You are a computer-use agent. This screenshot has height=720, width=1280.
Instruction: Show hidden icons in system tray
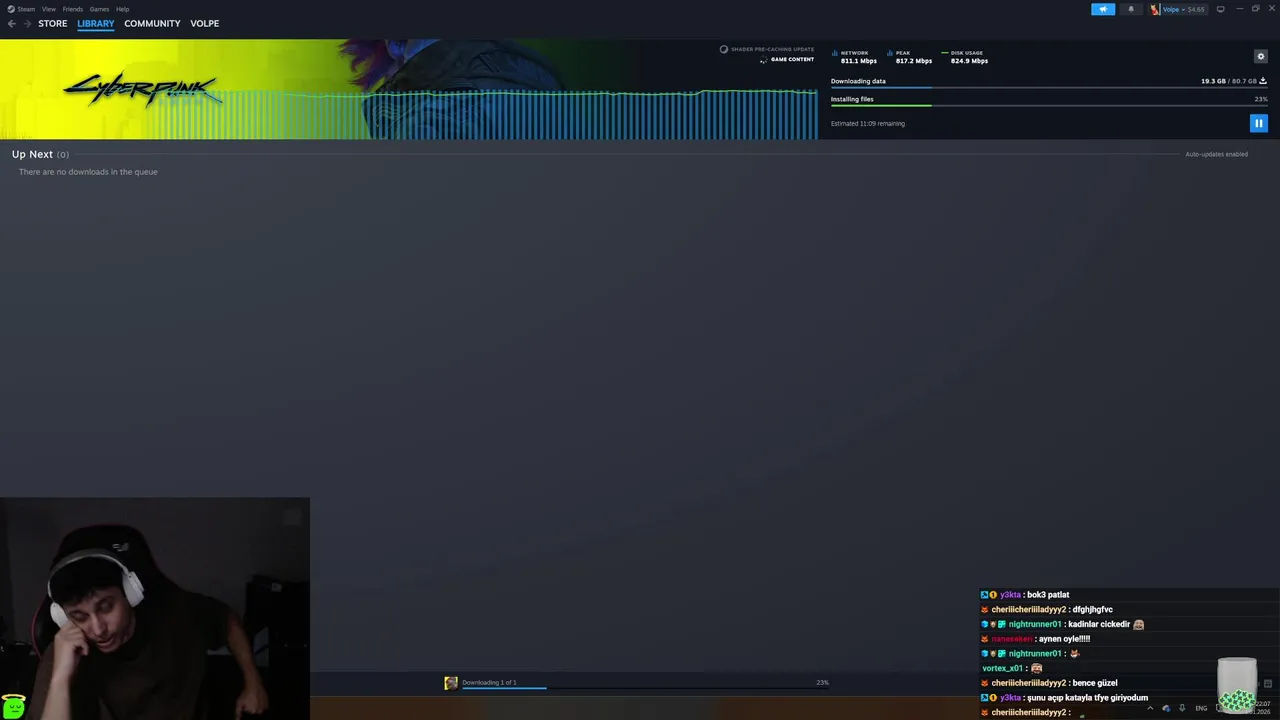point(1150,708)
